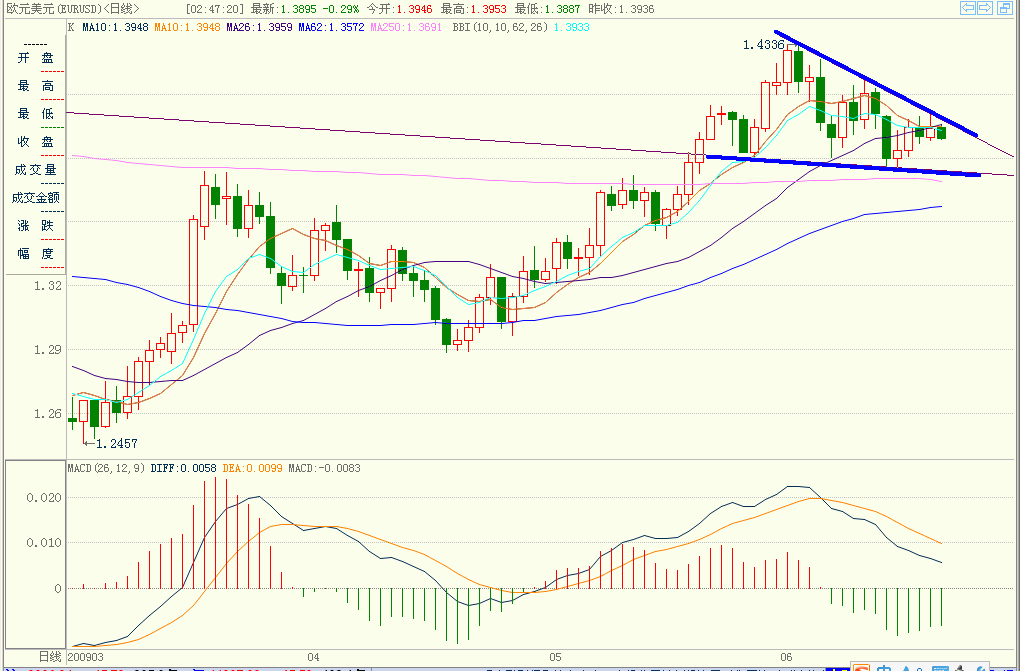Click the 05 month marker on the time axis
Viewport: 1020px width, 671px height.
point(555,657)
